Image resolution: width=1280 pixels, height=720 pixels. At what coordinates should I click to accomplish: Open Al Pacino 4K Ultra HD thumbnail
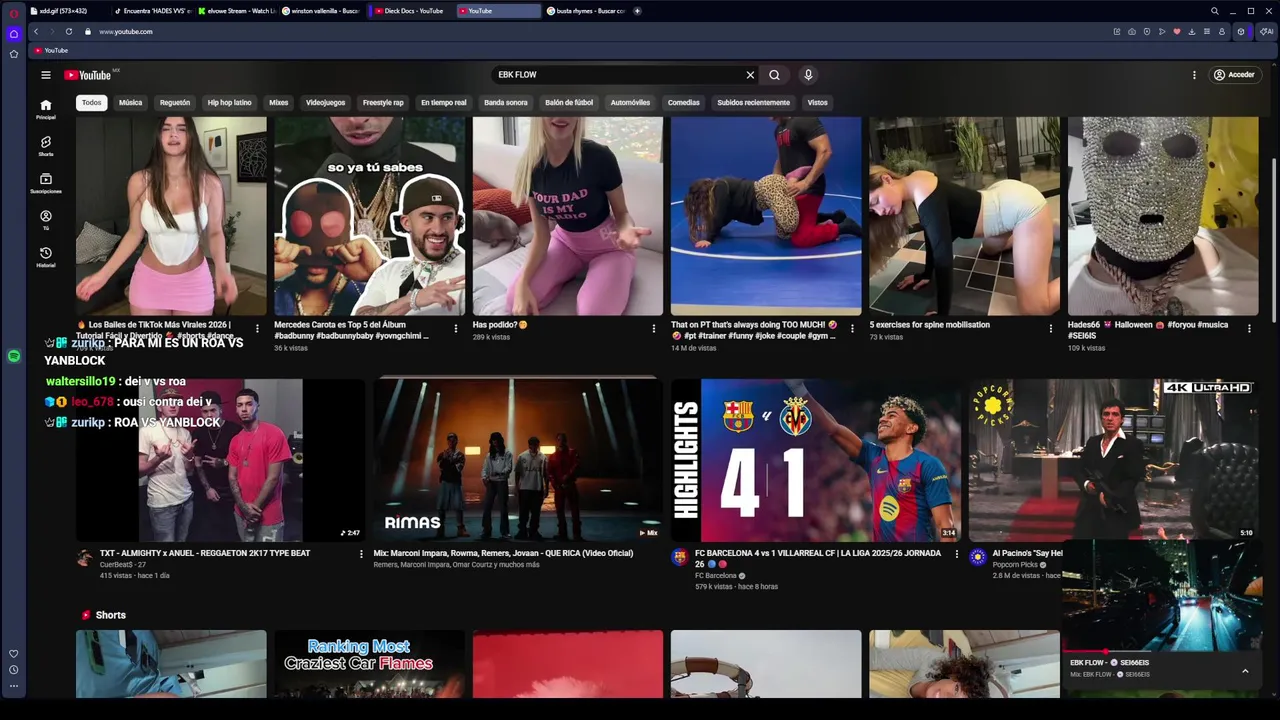tap(1113, 460)
